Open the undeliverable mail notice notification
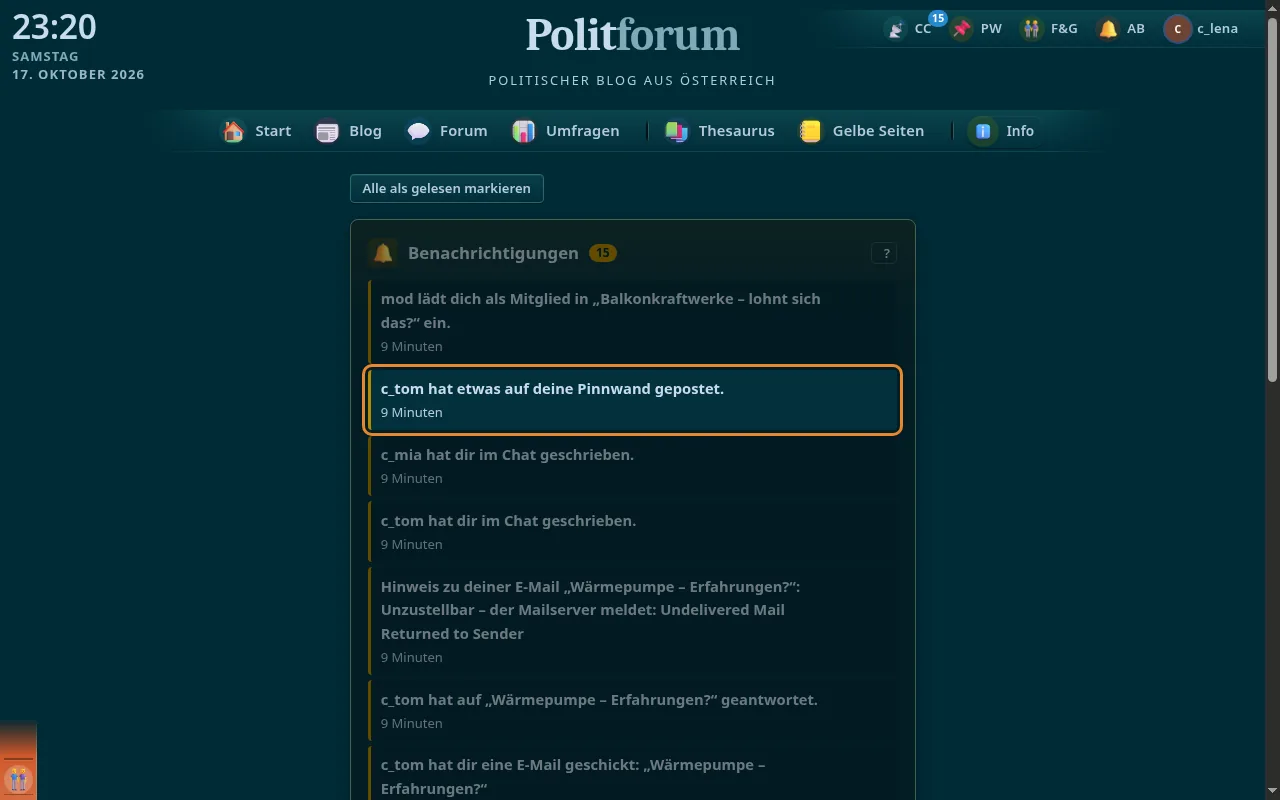This screenshot has height=800, width=1280. (x=633, y=621)
